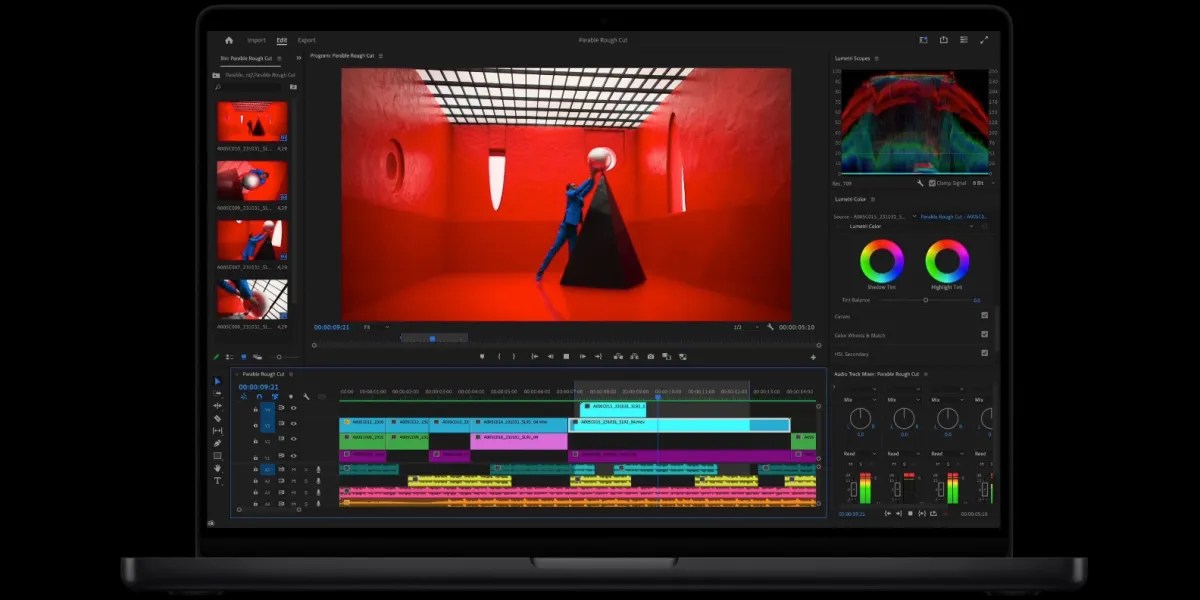This screenshot has width=1200, height=600.
Task: Click the Export Frame camera icon
Action: tap(651, 356)
